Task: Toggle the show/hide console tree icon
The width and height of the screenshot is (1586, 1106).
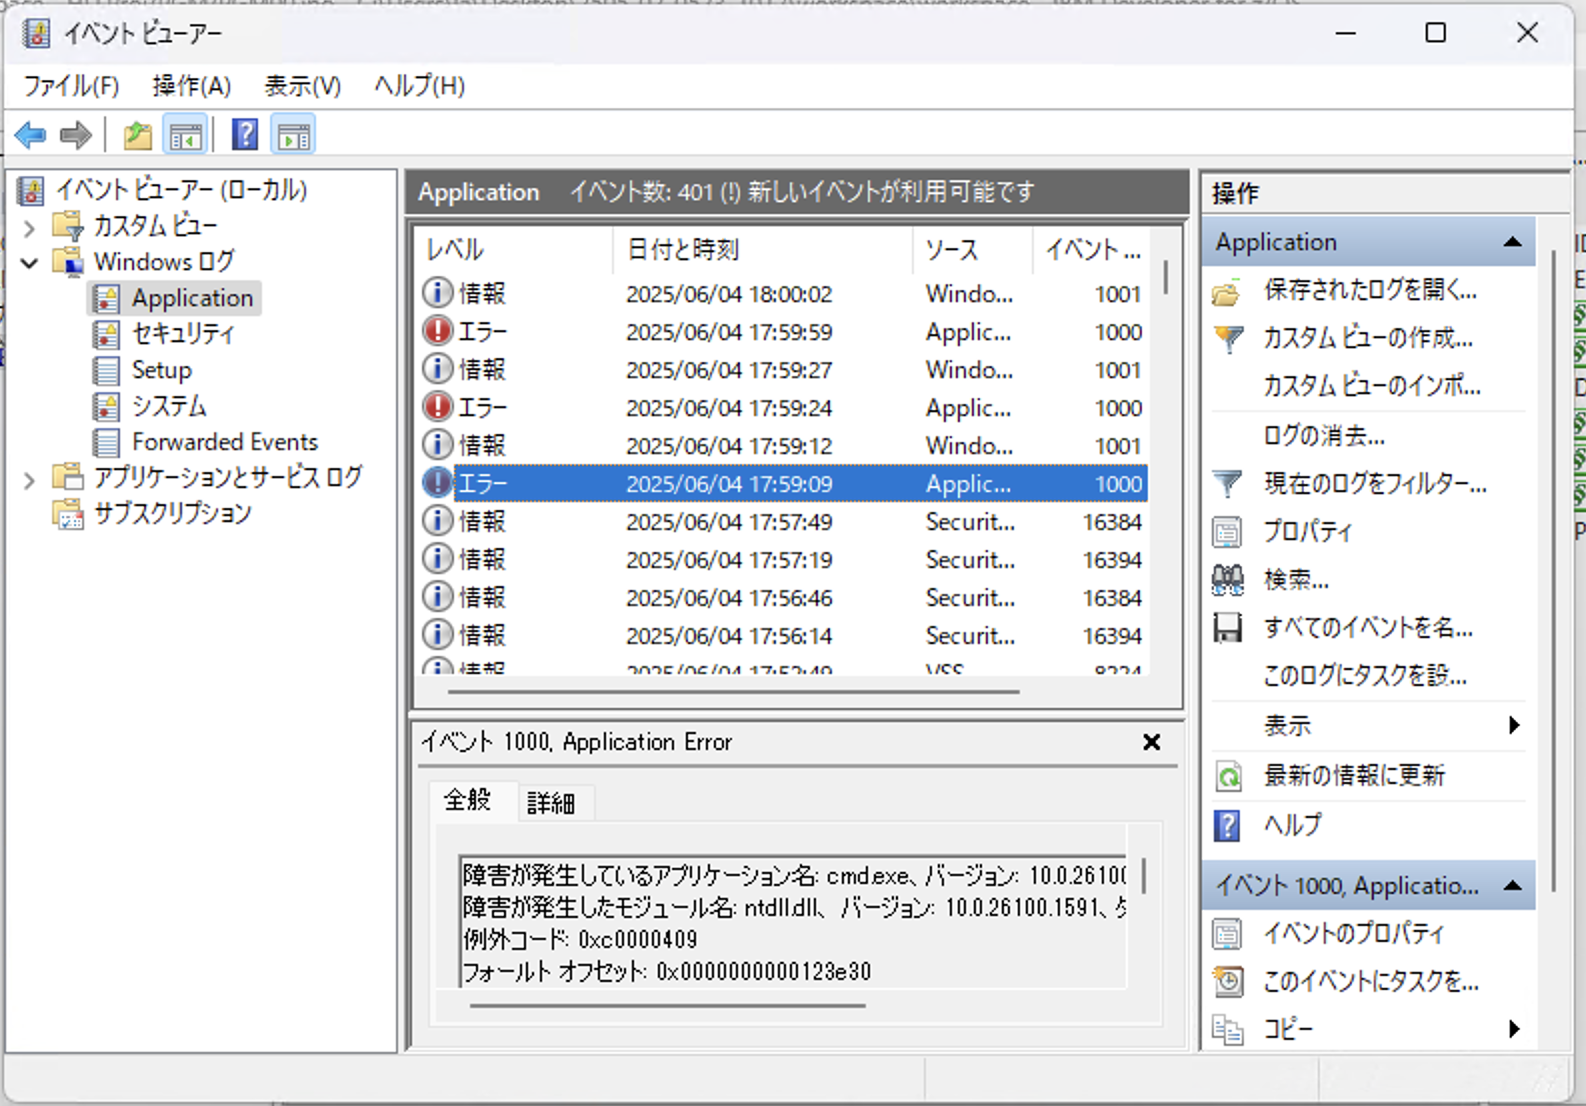Action: [x=186, y=135]
